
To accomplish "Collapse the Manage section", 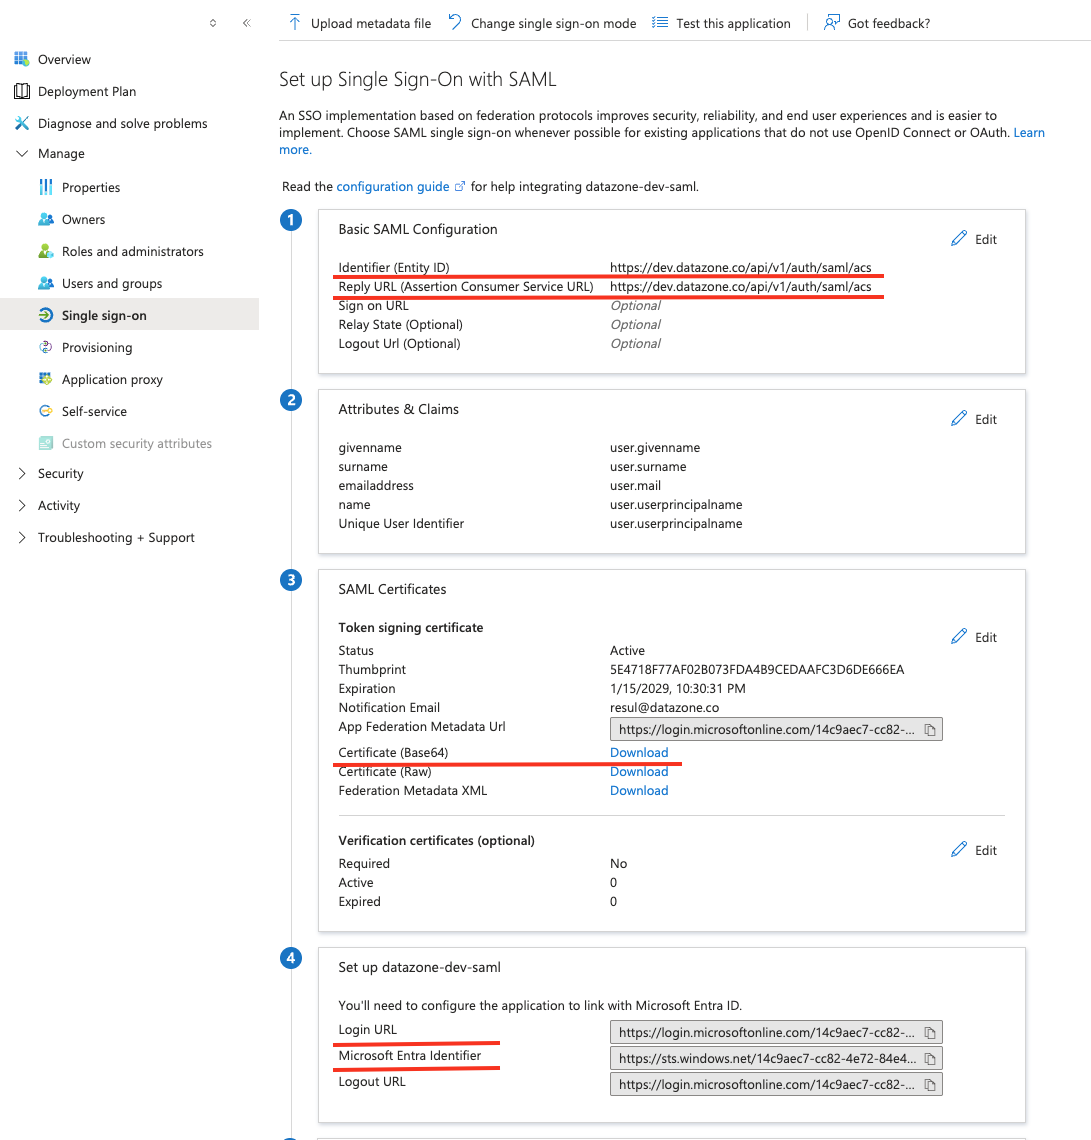I will click(x=22, y=153).
